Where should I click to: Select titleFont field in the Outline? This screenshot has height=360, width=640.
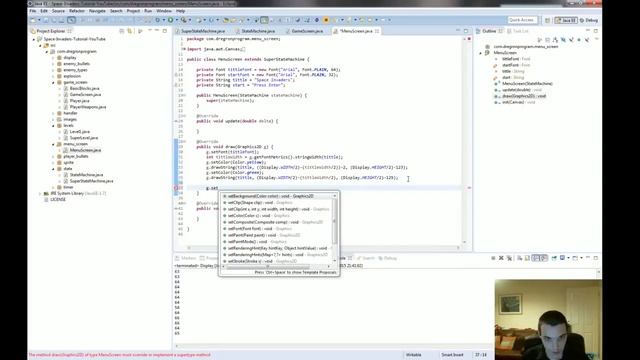click(516, 59)
